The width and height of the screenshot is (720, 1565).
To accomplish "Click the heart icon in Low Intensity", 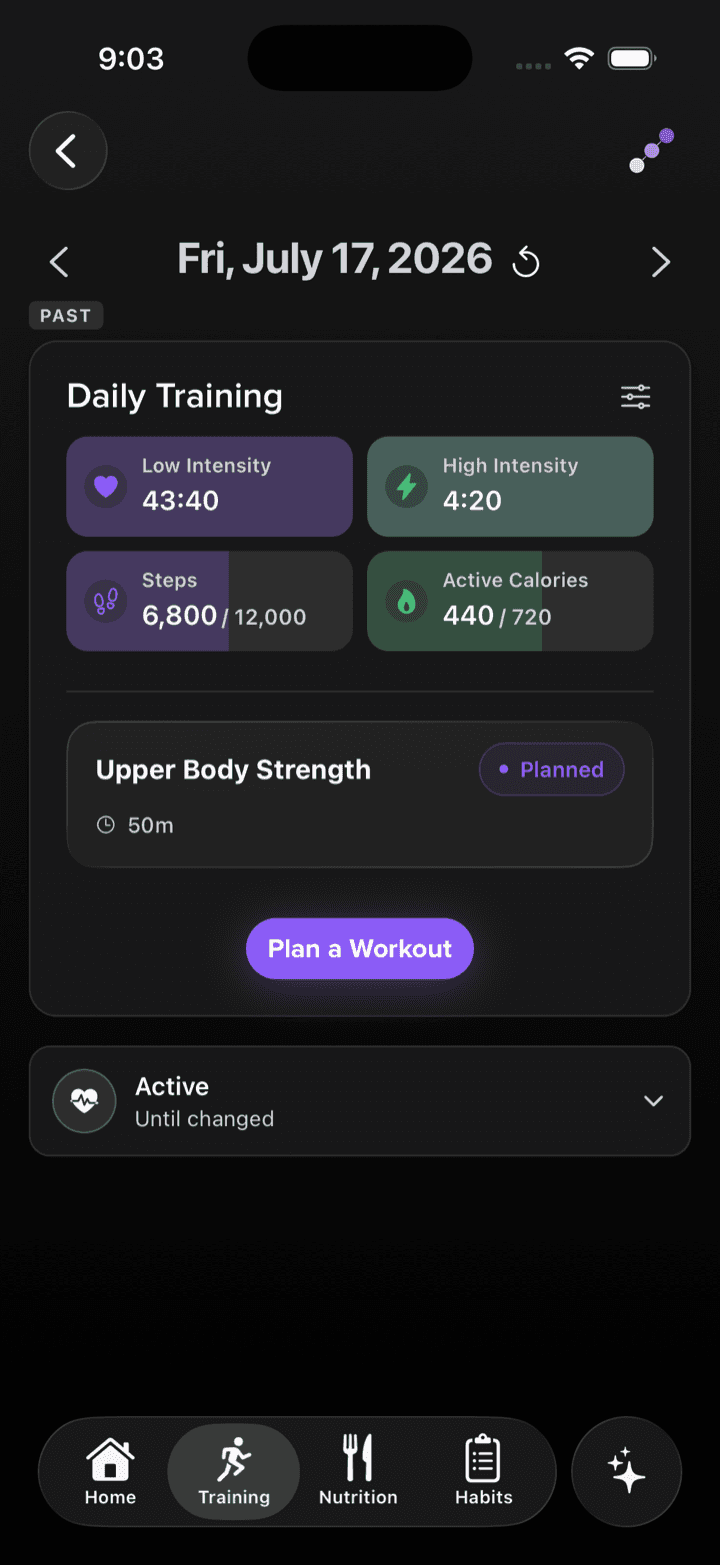I will pyautogui.click(x=106, y=487).
